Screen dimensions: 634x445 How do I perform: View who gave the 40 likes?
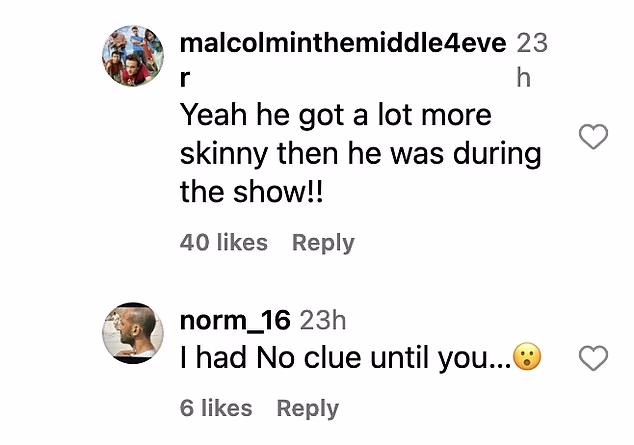tap(224, 243)
